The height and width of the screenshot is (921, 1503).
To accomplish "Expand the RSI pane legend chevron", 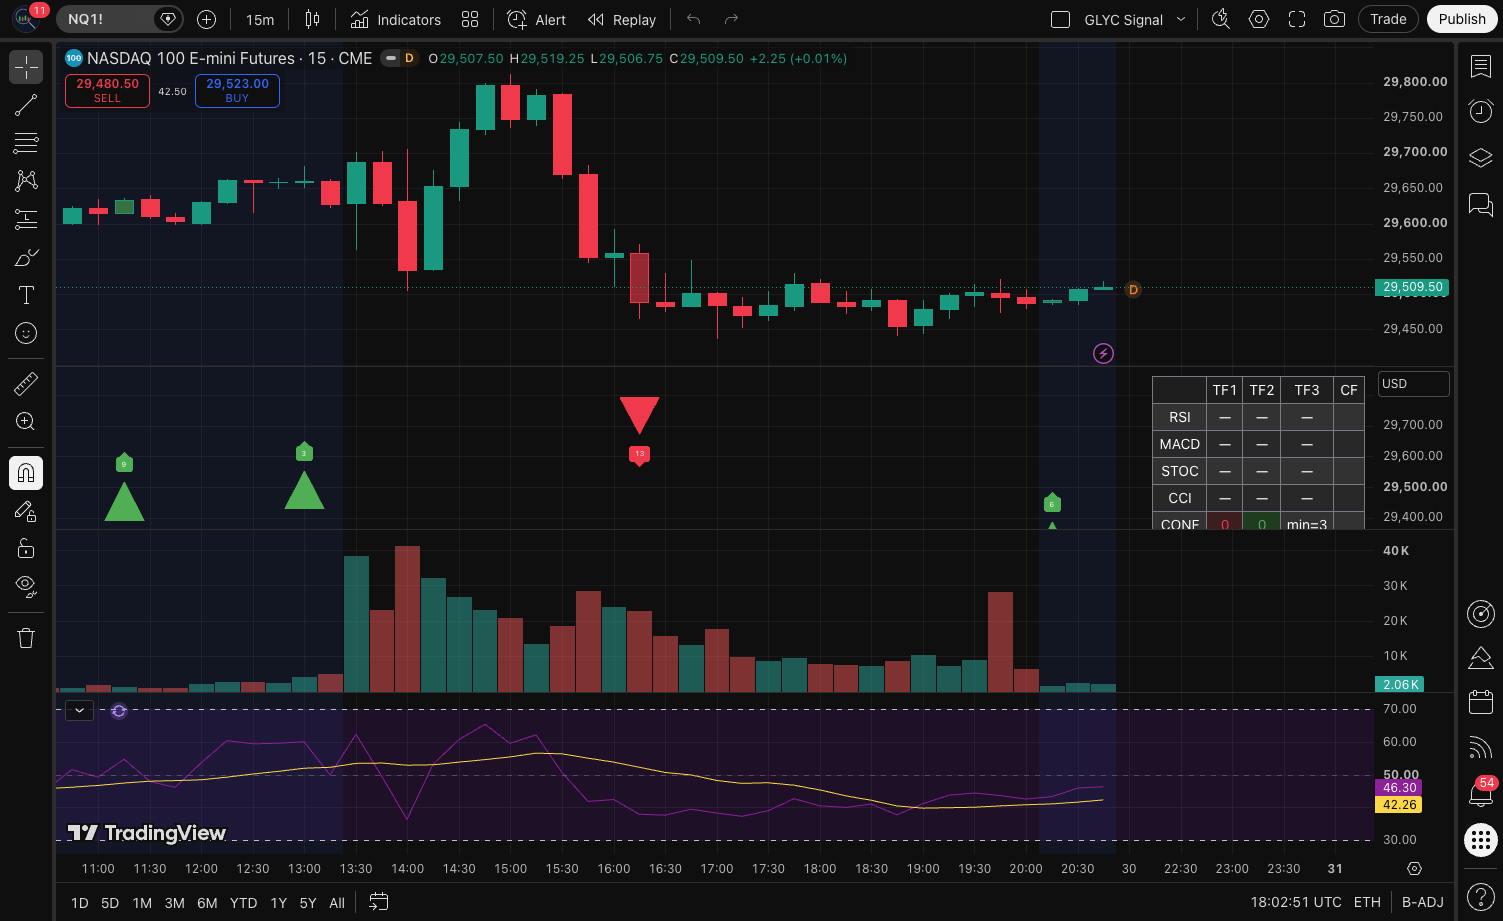I will 79,711.
